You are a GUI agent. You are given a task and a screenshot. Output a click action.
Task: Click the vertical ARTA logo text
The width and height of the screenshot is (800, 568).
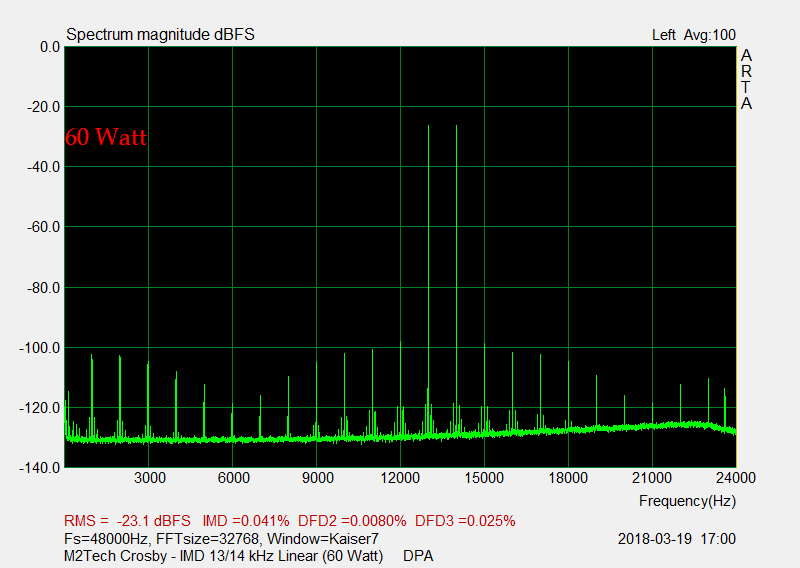tap(746, 80)
